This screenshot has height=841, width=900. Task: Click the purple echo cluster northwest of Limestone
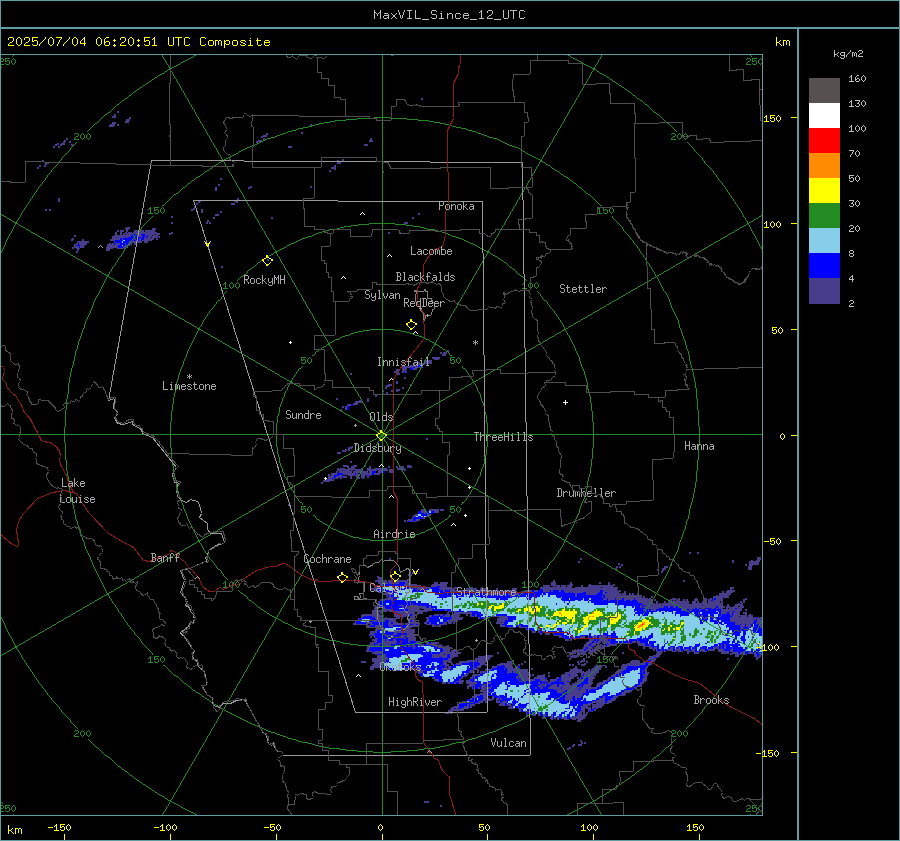[x=133, y=238]
